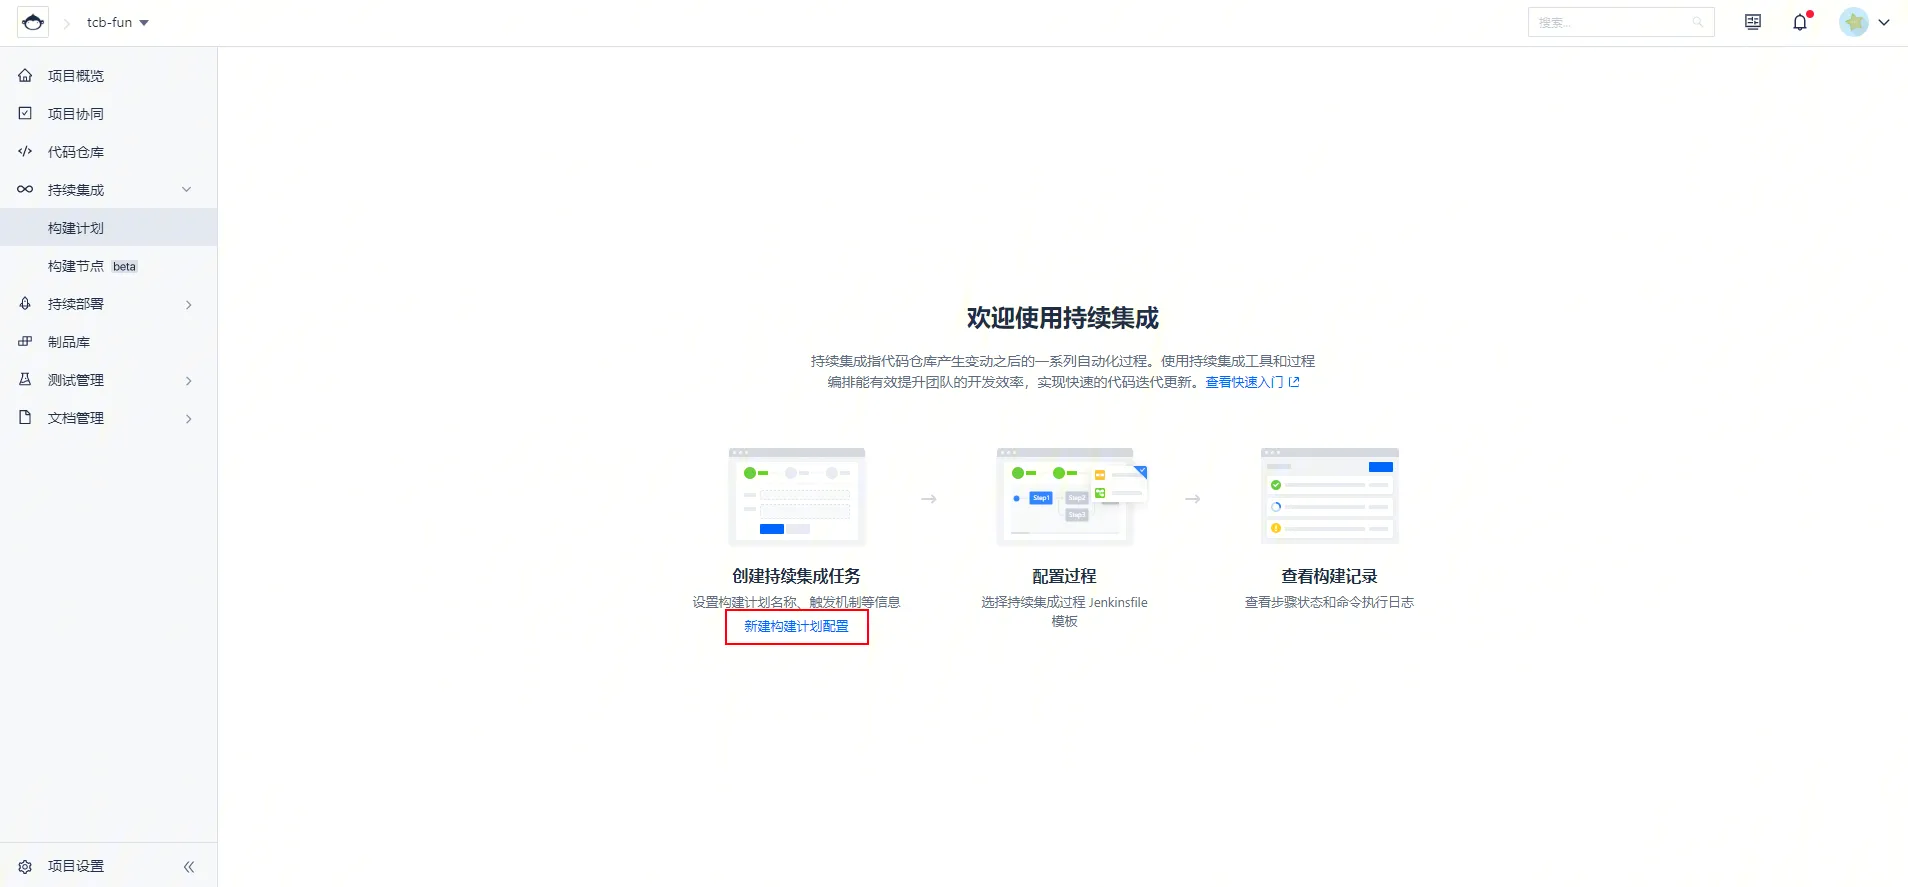Image resolution: width=1908 pixels, height=887 pixels.
Task: Expand the 持续部署 submenu
Action: pyautogui.click(x=188, y=304)
